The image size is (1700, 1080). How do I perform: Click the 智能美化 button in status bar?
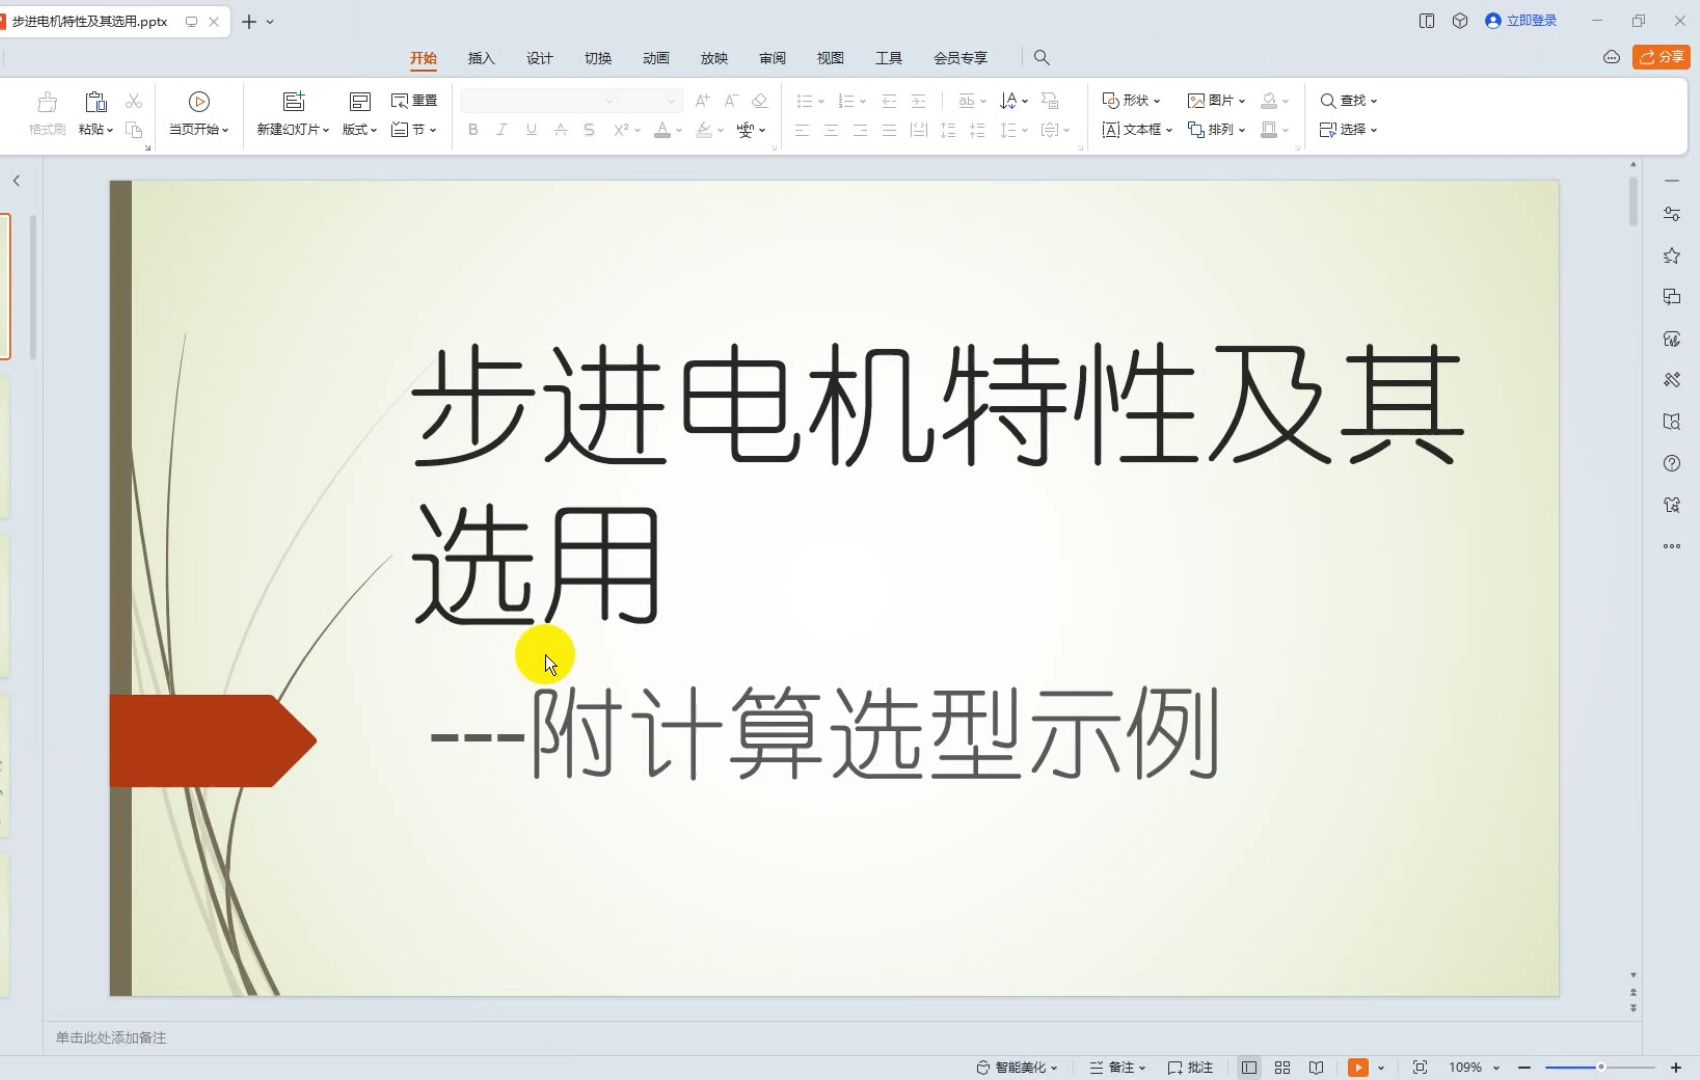tap(1017, 1068)
